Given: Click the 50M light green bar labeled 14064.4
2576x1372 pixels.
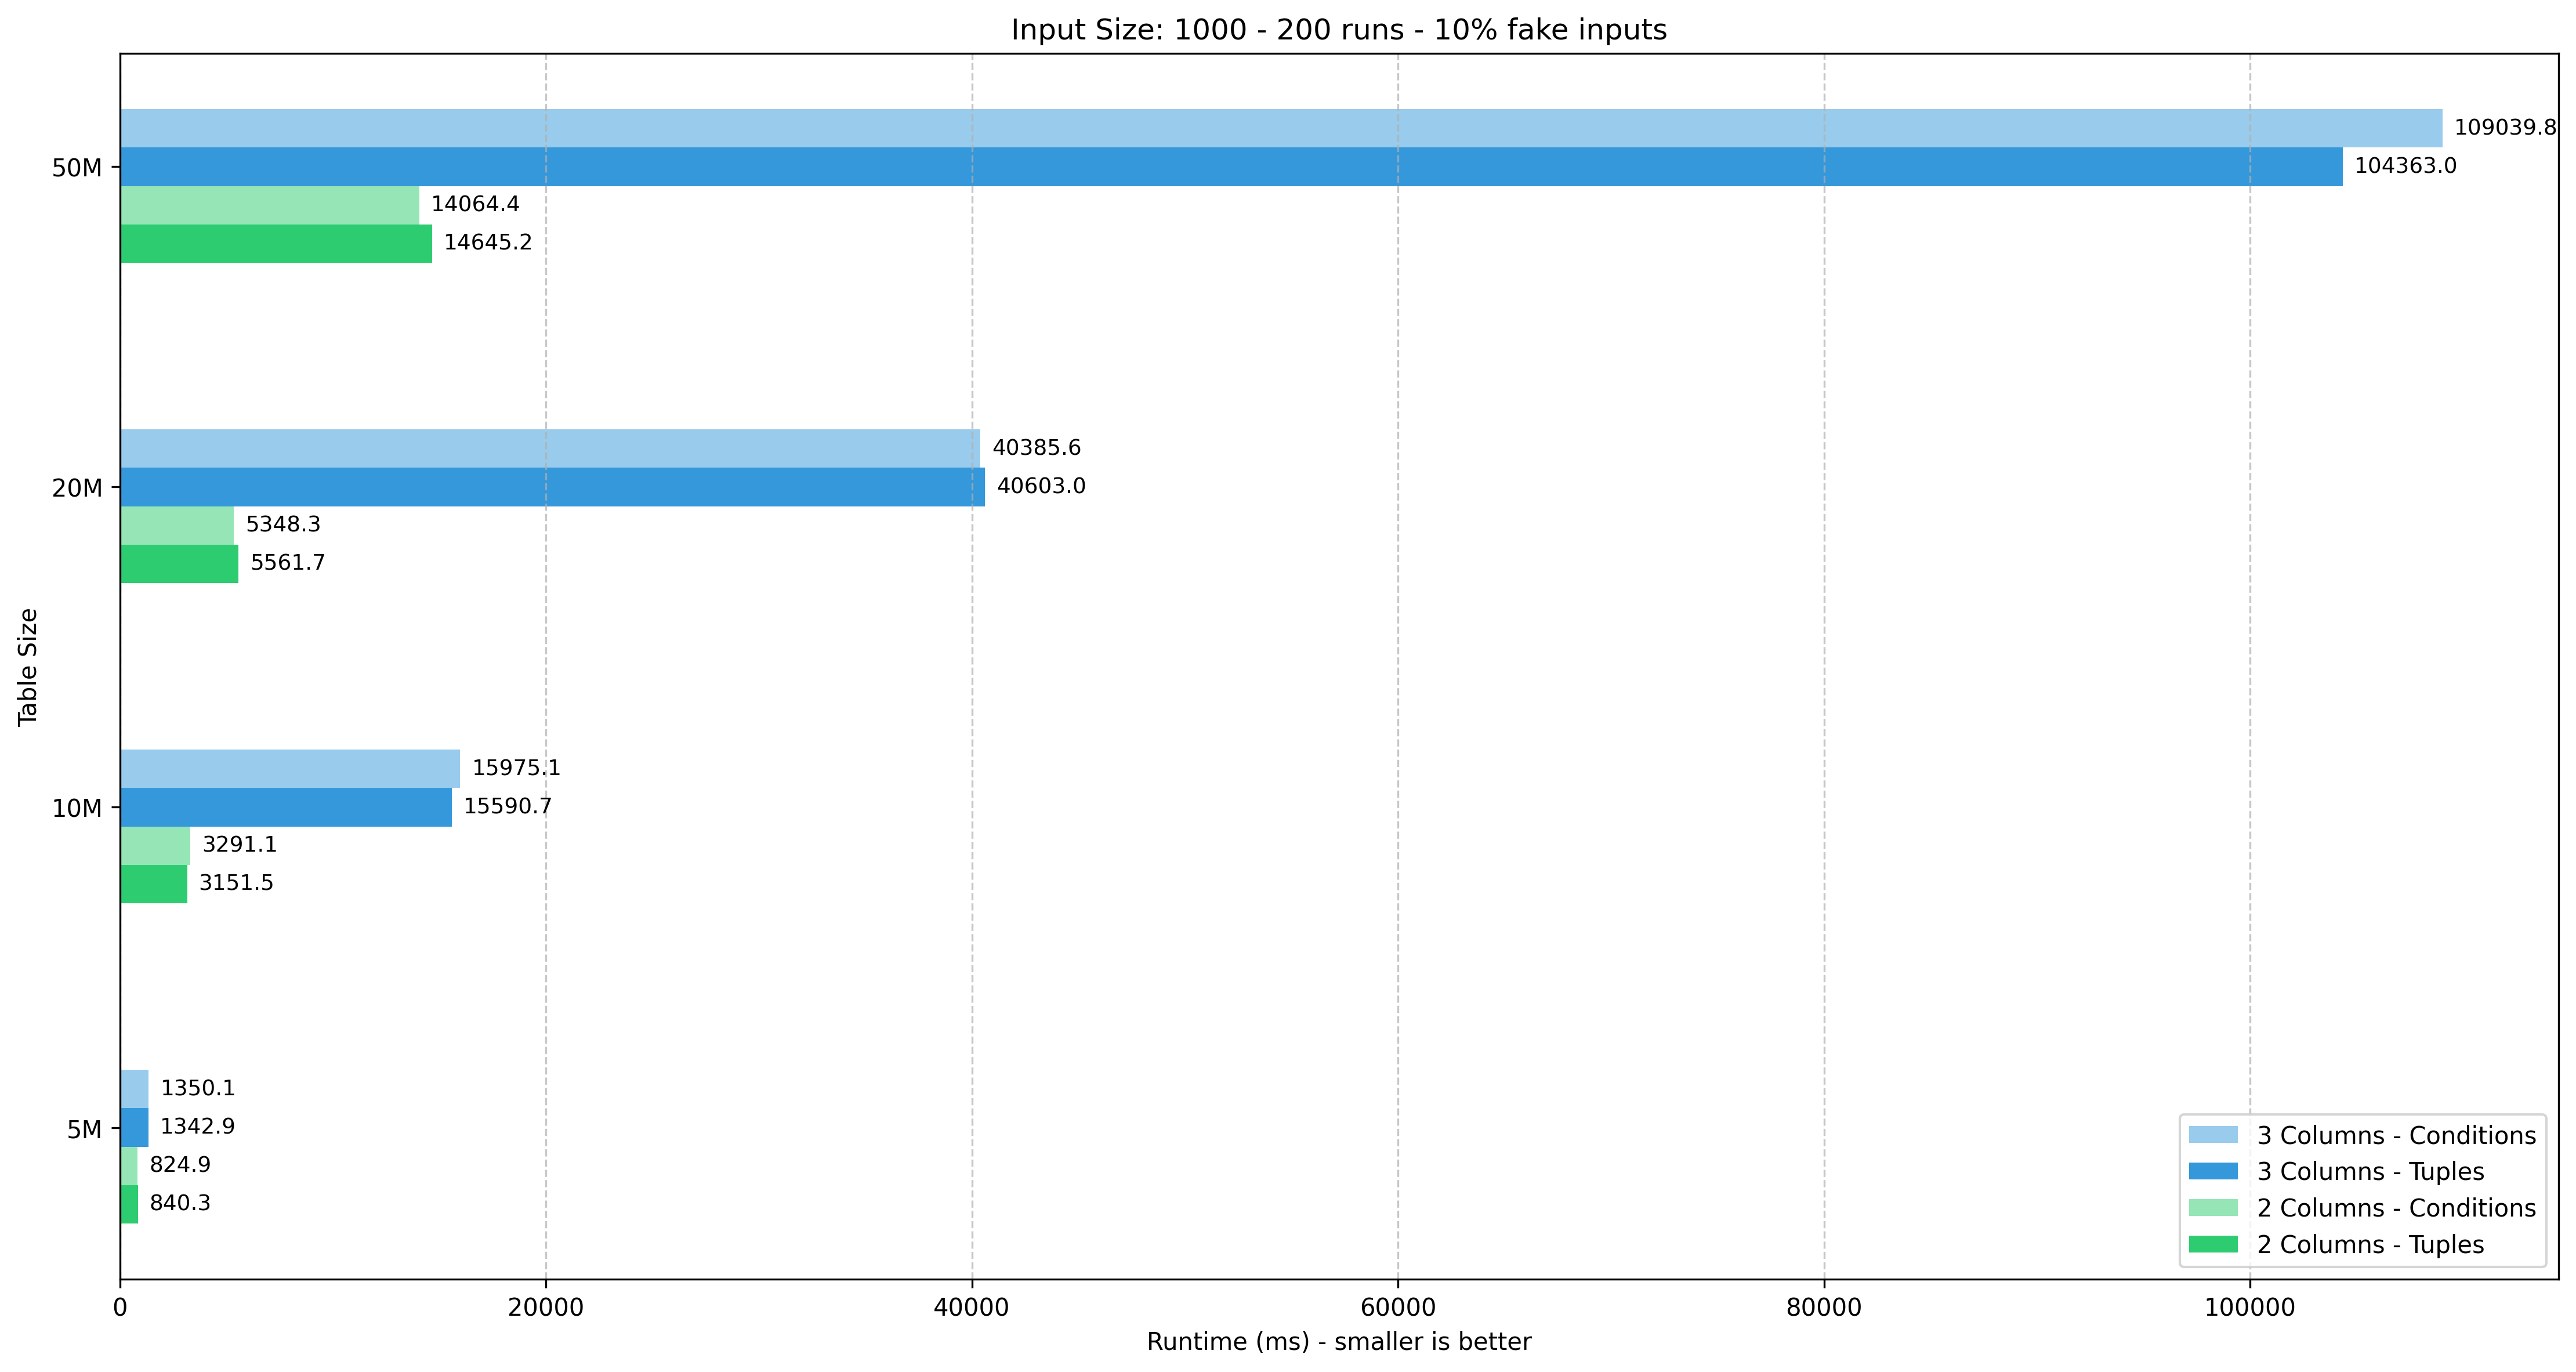Looking at the screenshot, I should 270,205.
